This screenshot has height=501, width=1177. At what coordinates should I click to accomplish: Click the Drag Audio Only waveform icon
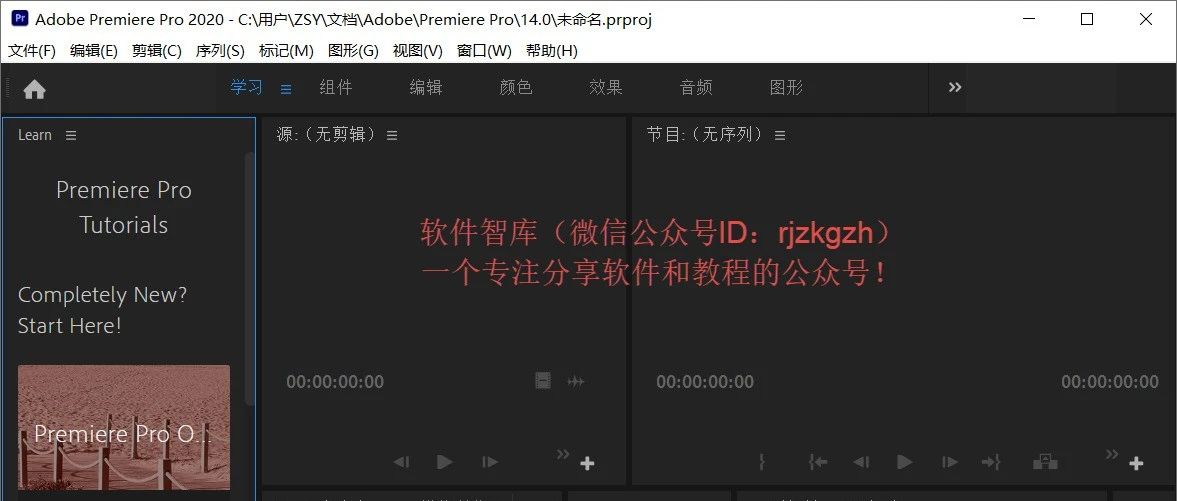pyautogui.click(x=576, y=382)
